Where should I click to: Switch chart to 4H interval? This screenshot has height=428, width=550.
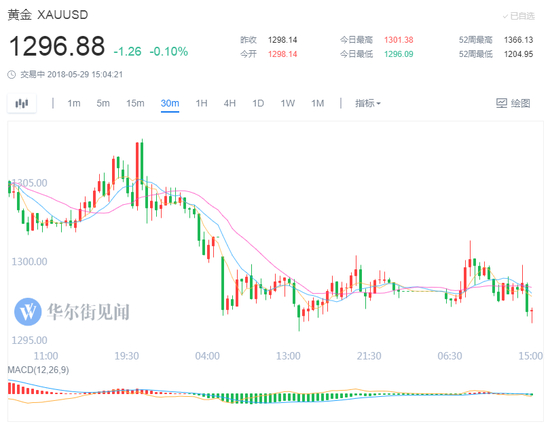pyautogui.click(x=230, y=103)
